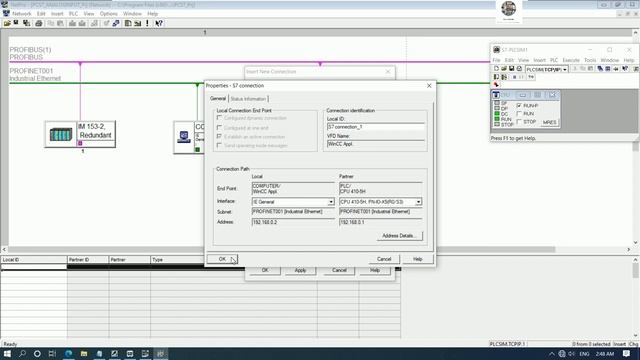Click the Local ID input field
Screen dimensions: 640x360
point(376,127)
